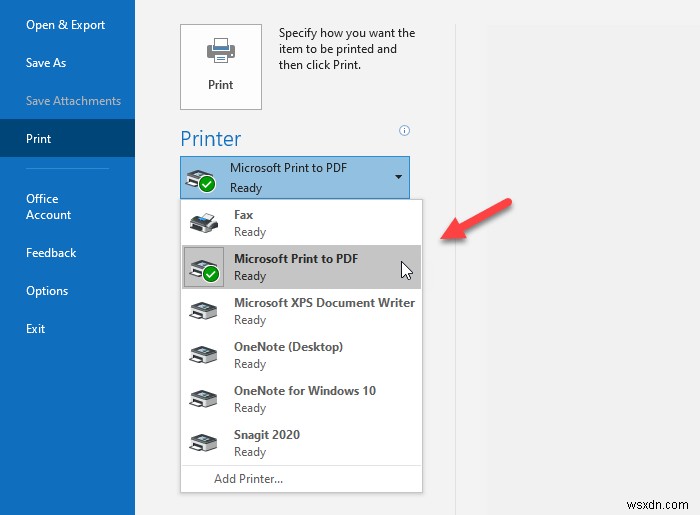The height and width of the screenshot is (515, 700).
Task: Select OneNote for Windows 10 printer icon
Action: pos(203,399)
